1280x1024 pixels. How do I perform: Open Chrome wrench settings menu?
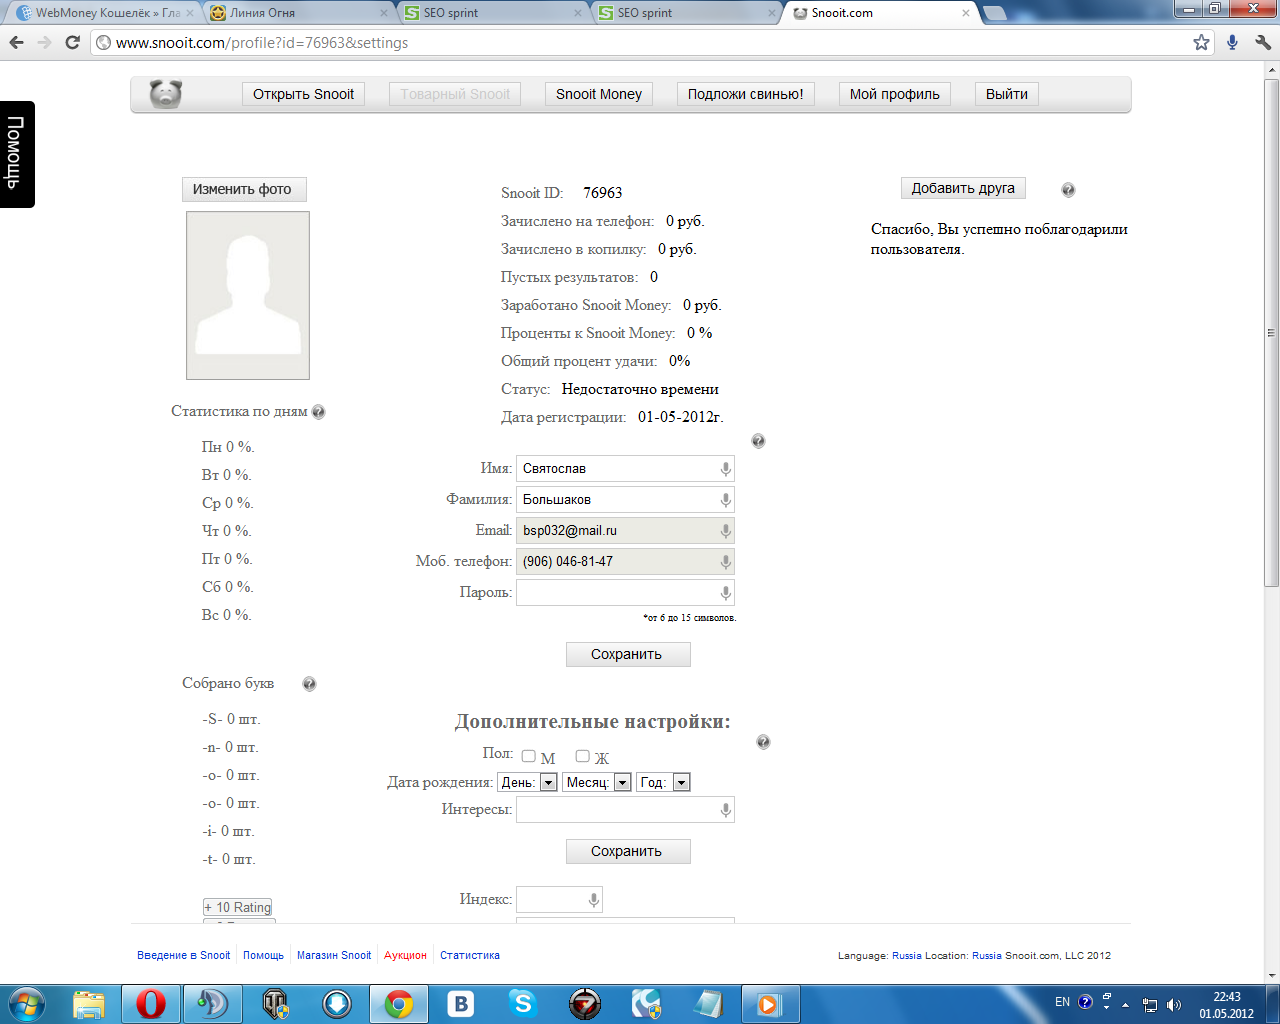coord(1262,43)
